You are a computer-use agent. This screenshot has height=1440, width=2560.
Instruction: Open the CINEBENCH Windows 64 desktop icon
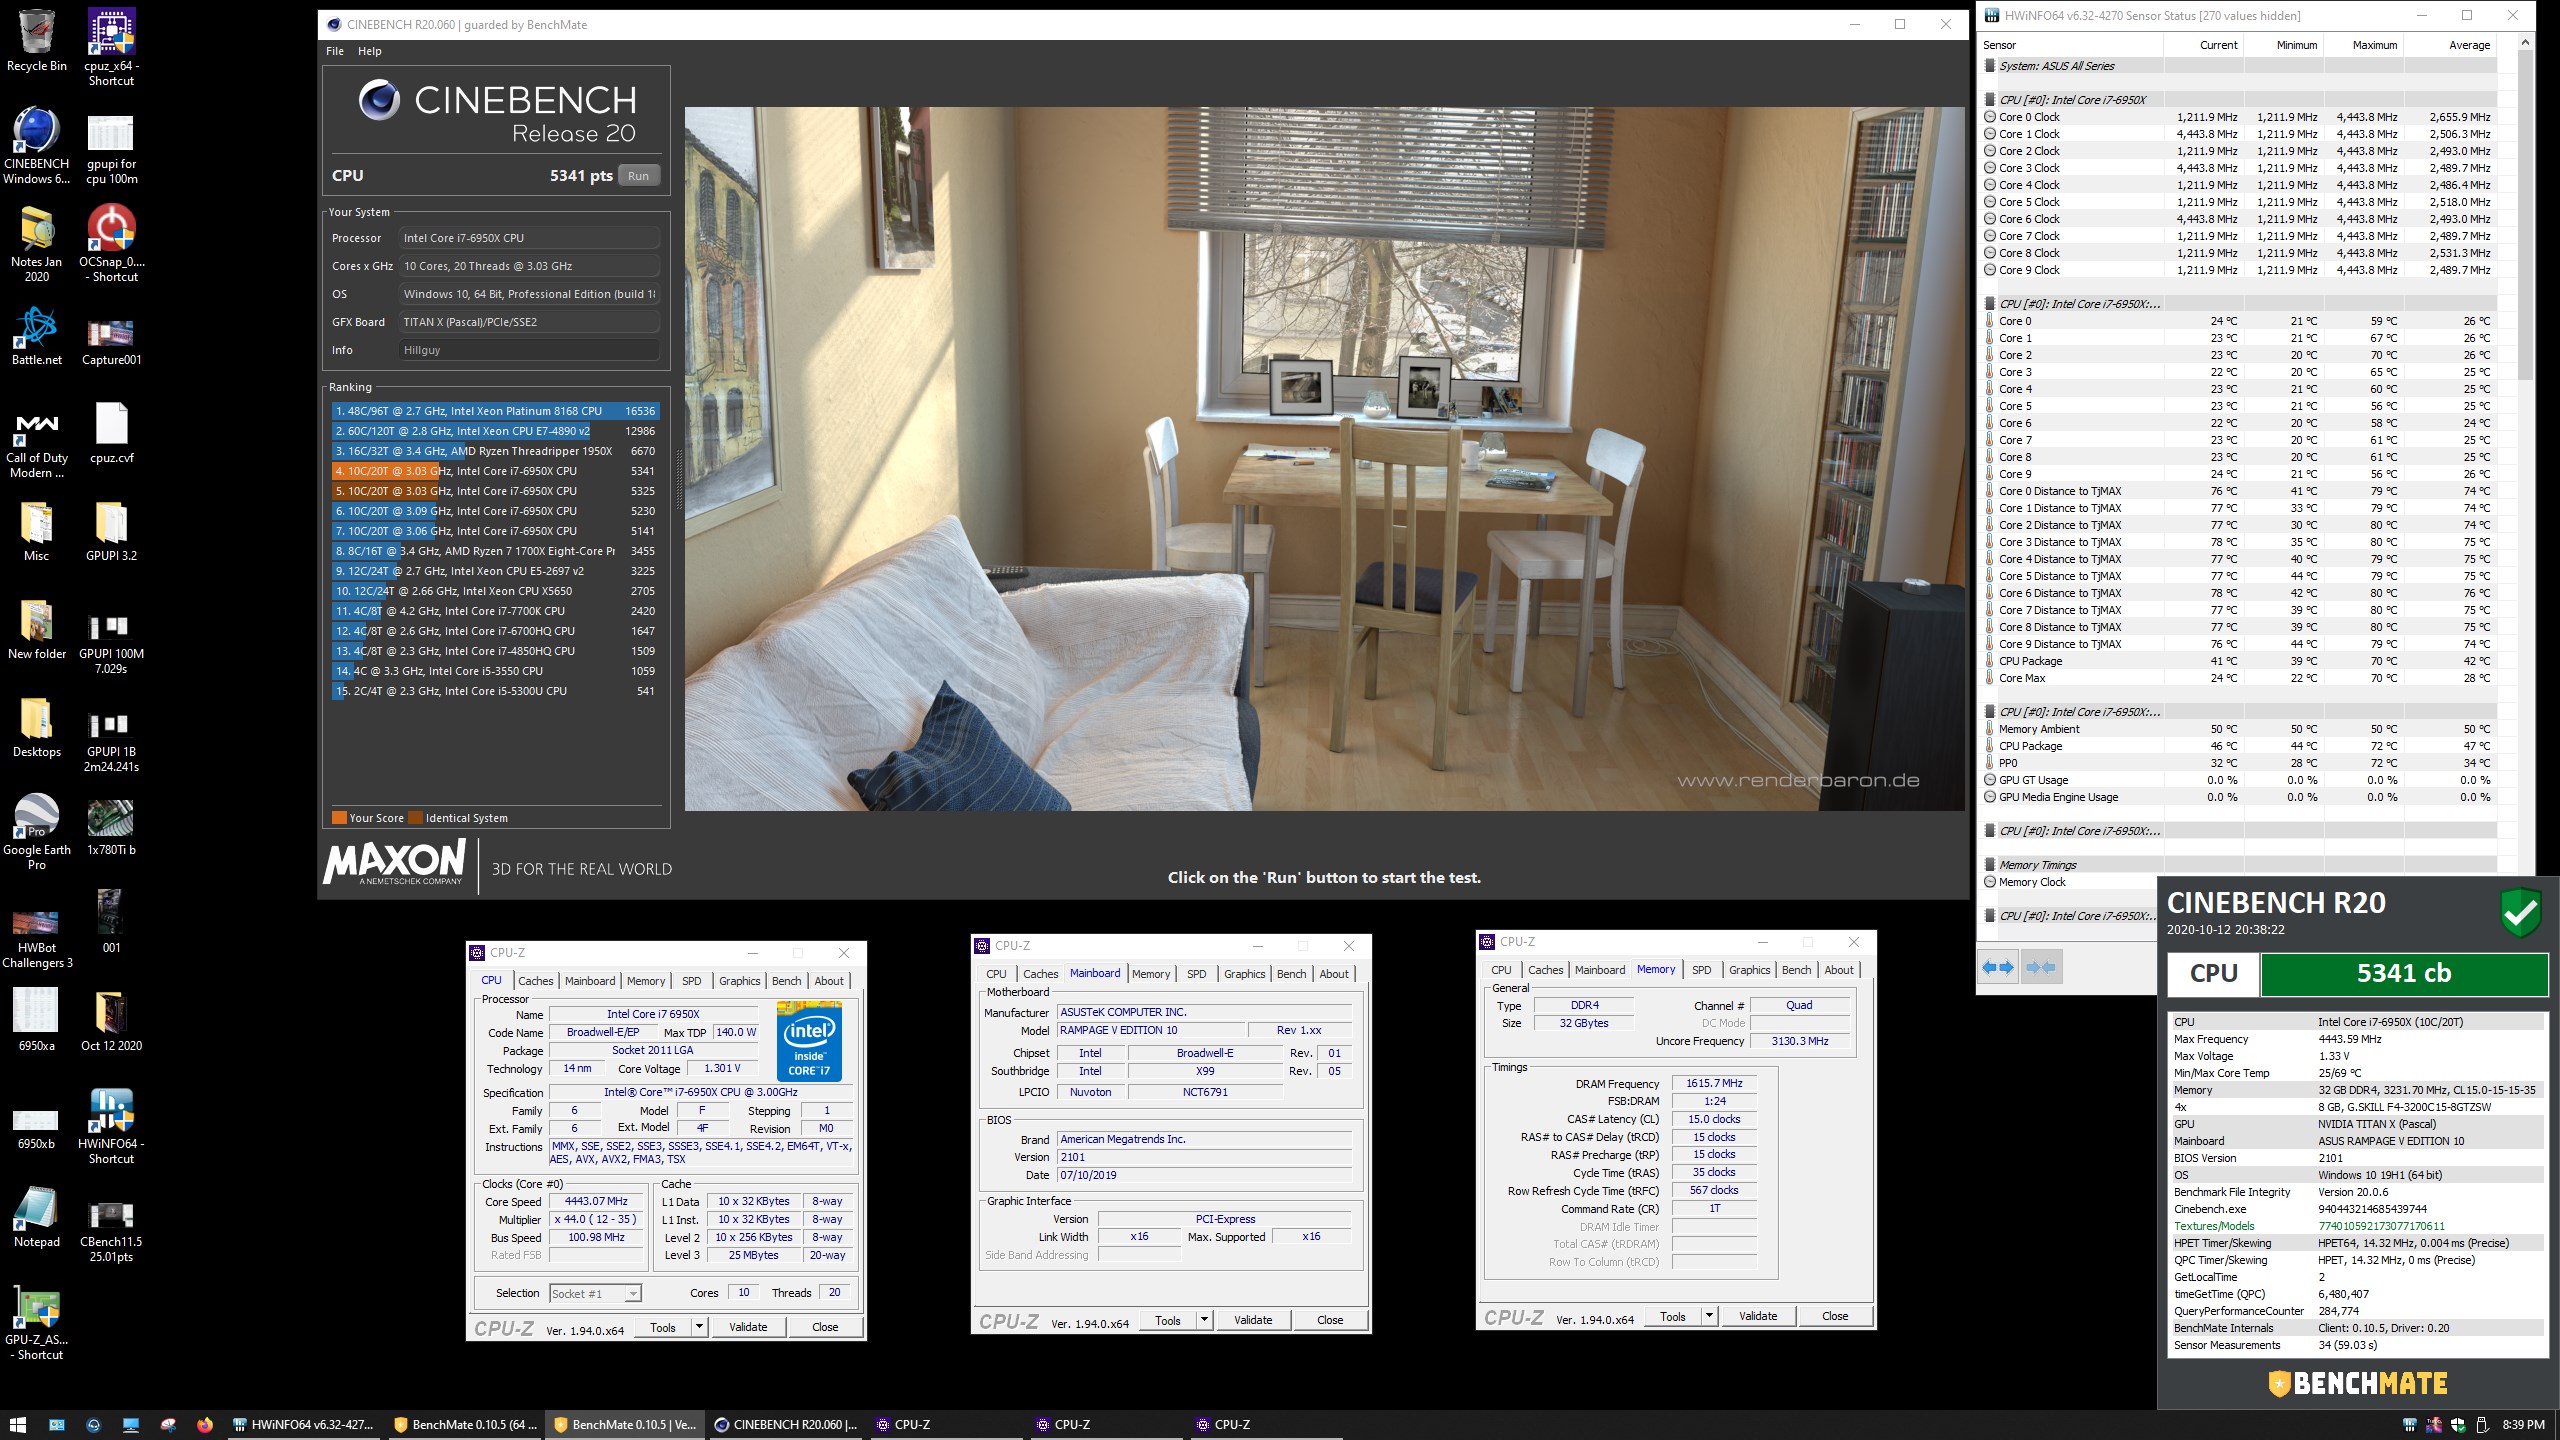(x=37, y=146)
